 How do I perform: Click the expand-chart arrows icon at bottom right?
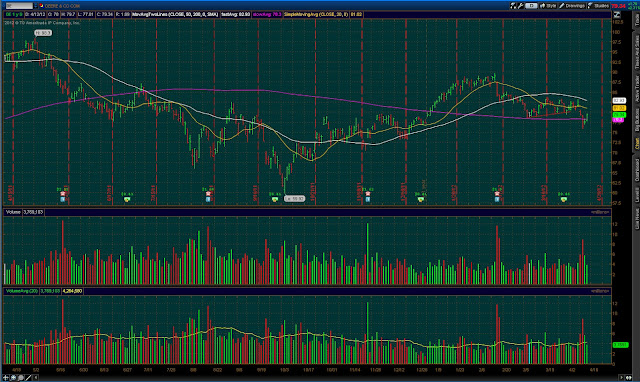click(629, 378)
